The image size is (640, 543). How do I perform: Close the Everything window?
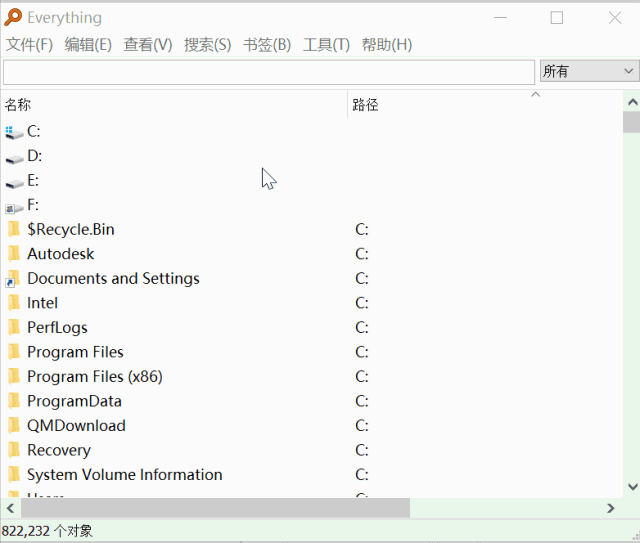pyautogui.click(x=615, y=18)
